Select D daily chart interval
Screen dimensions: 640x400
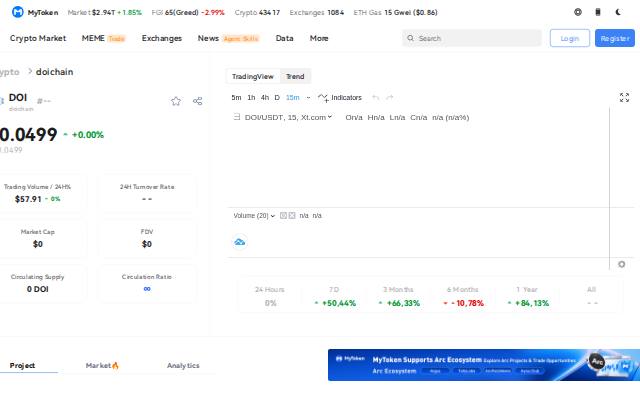tap(277, 98)
